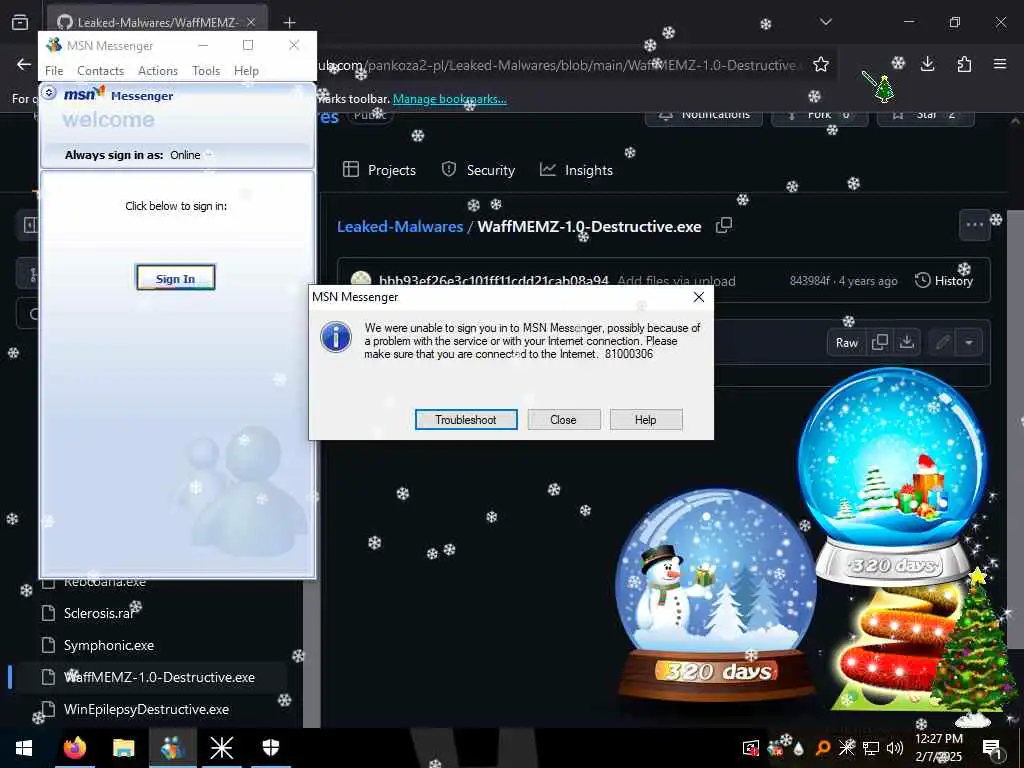The width and height of the screenshot is (1024, 768).
Task: Click the MSN Messenger taskbar icon
Action: coord(172,748)
